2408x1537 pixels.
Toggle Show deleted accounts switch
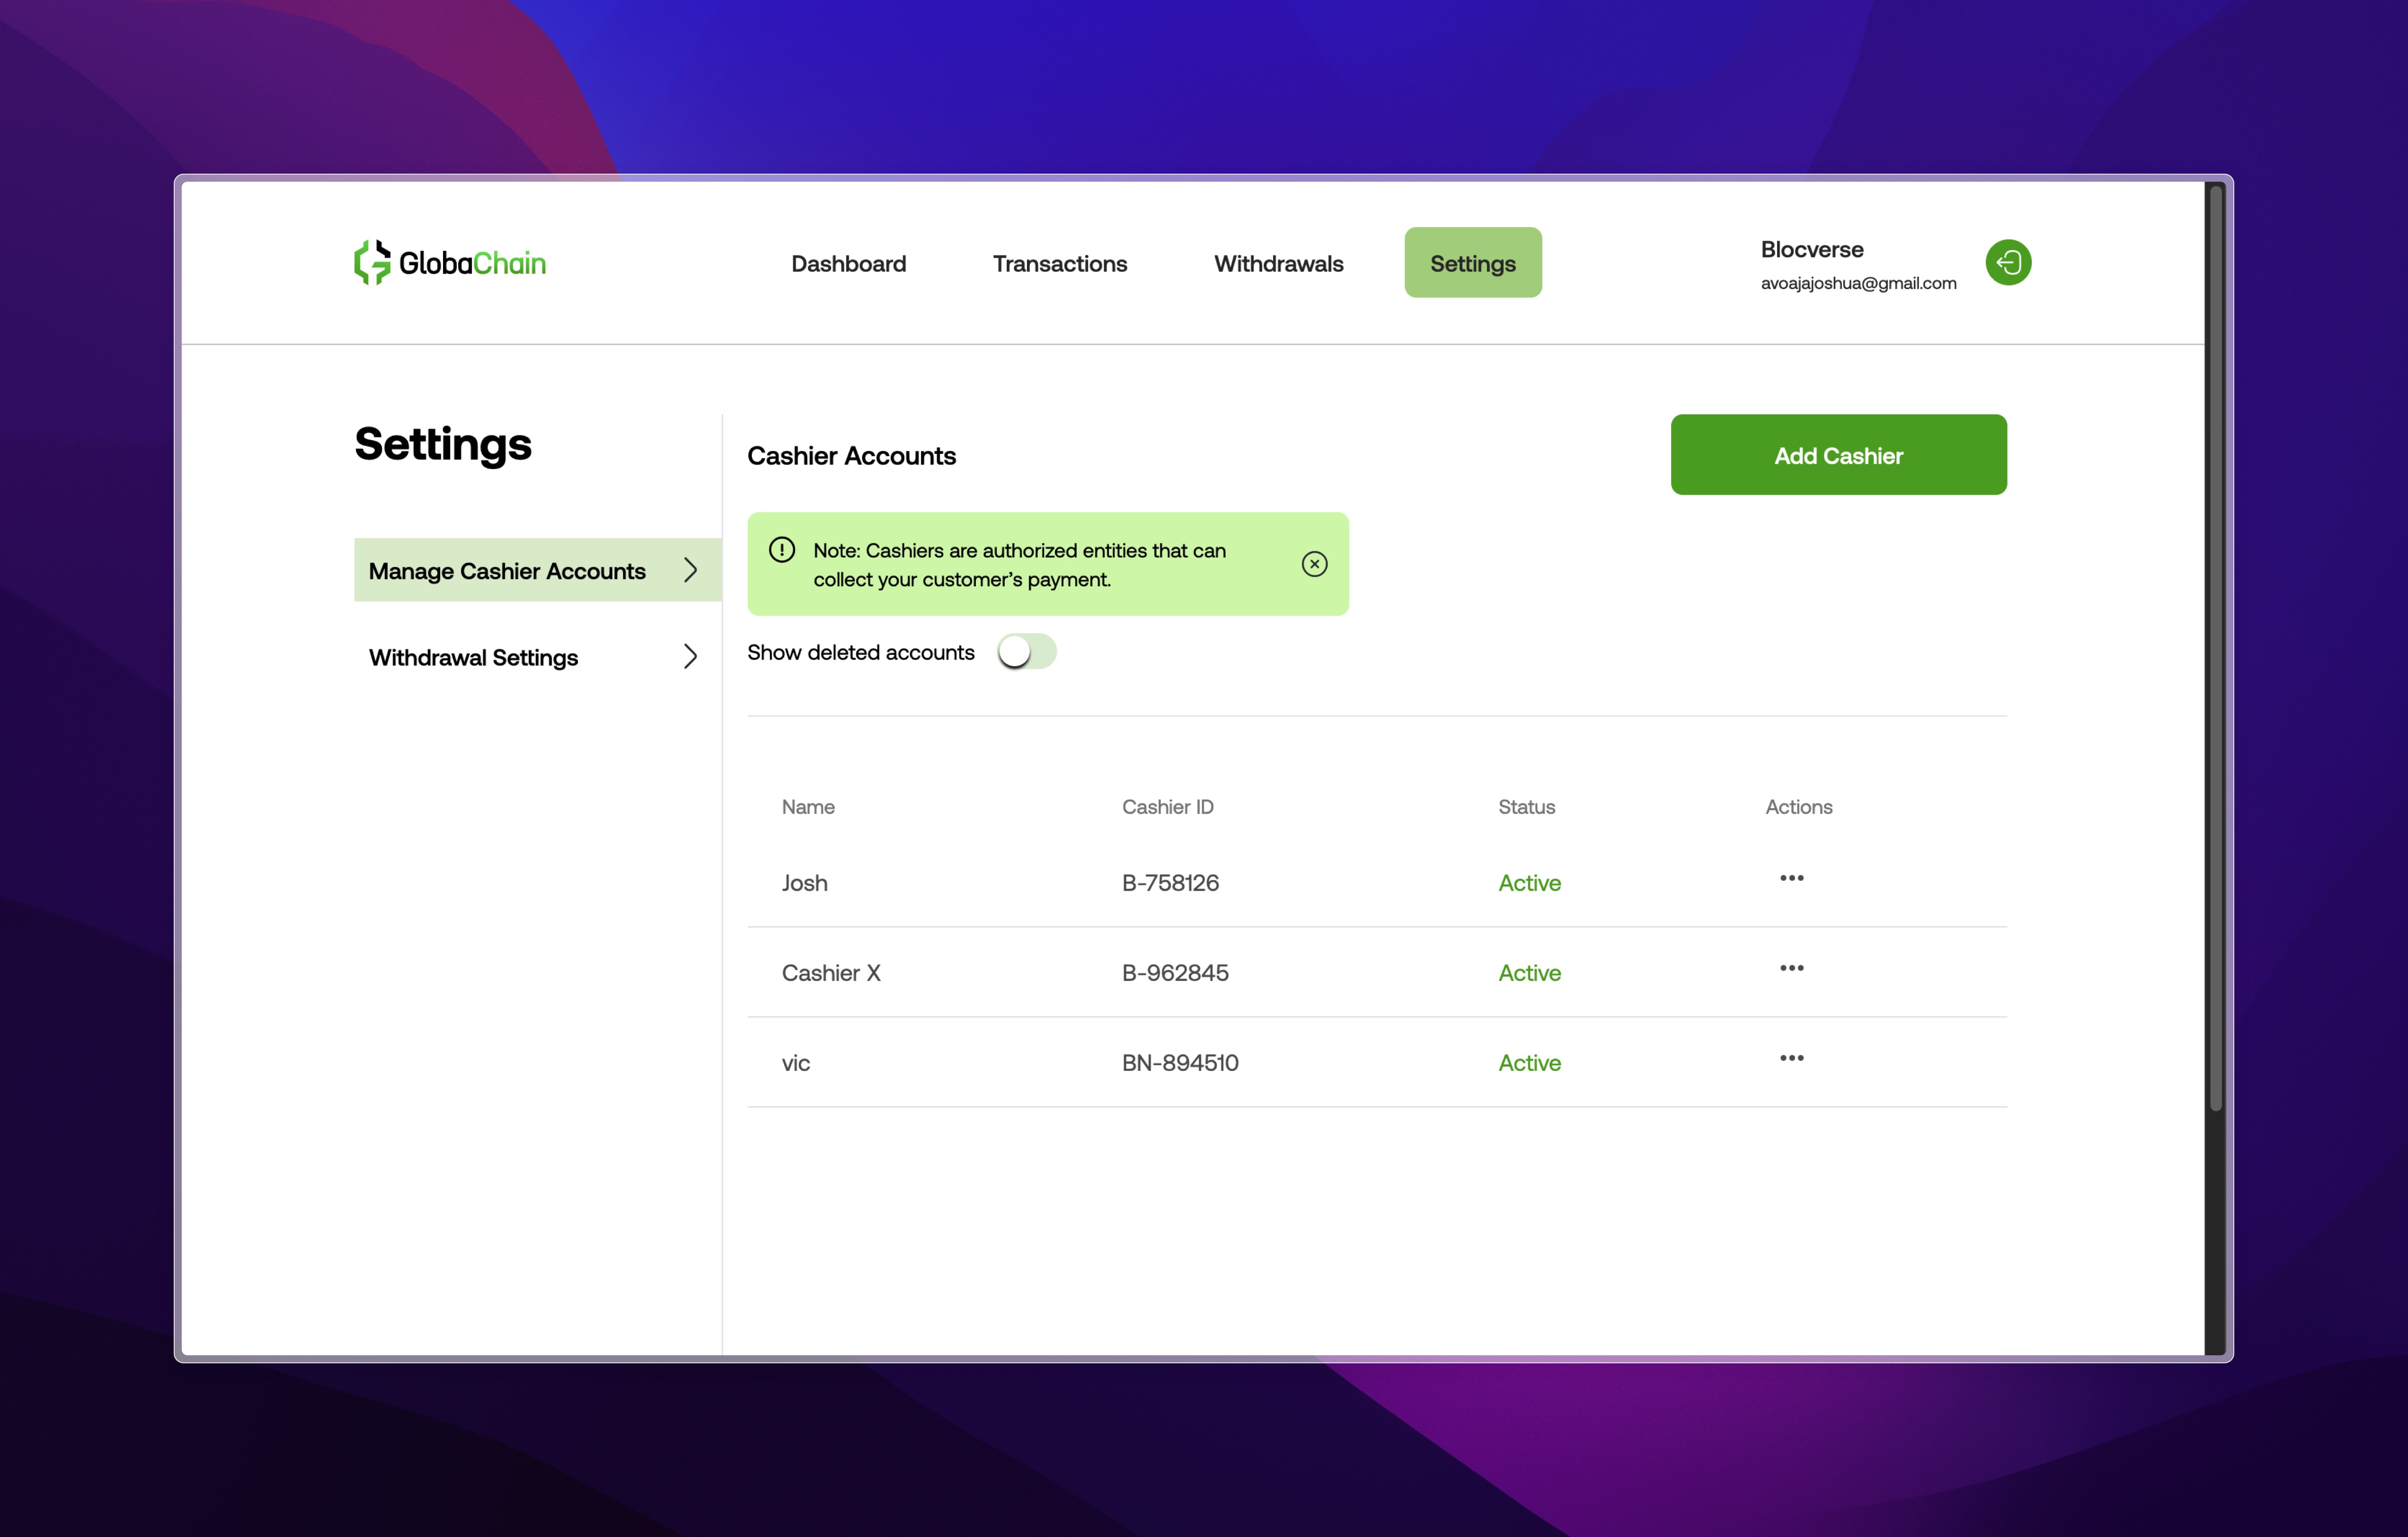pos(1026,652)
